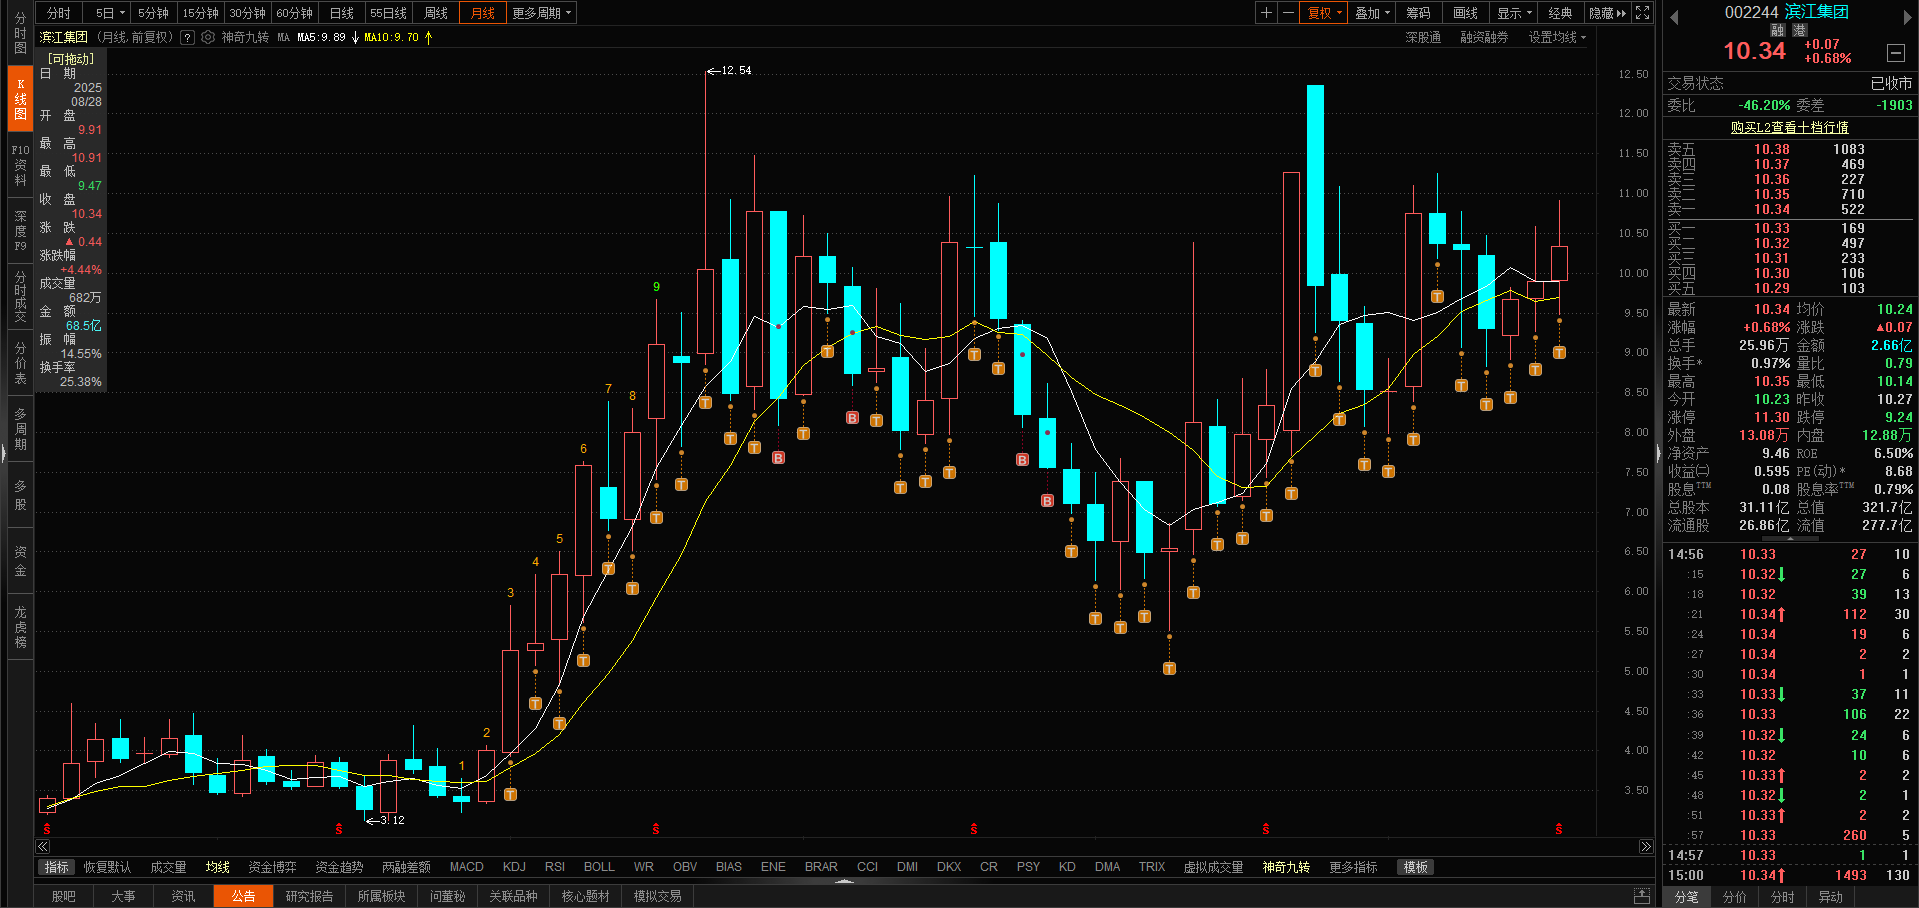Open the 叠加 overlay dropdown
This screenshot has height=908, width=1919.
pyautogui.click(x=1372, y=13)
